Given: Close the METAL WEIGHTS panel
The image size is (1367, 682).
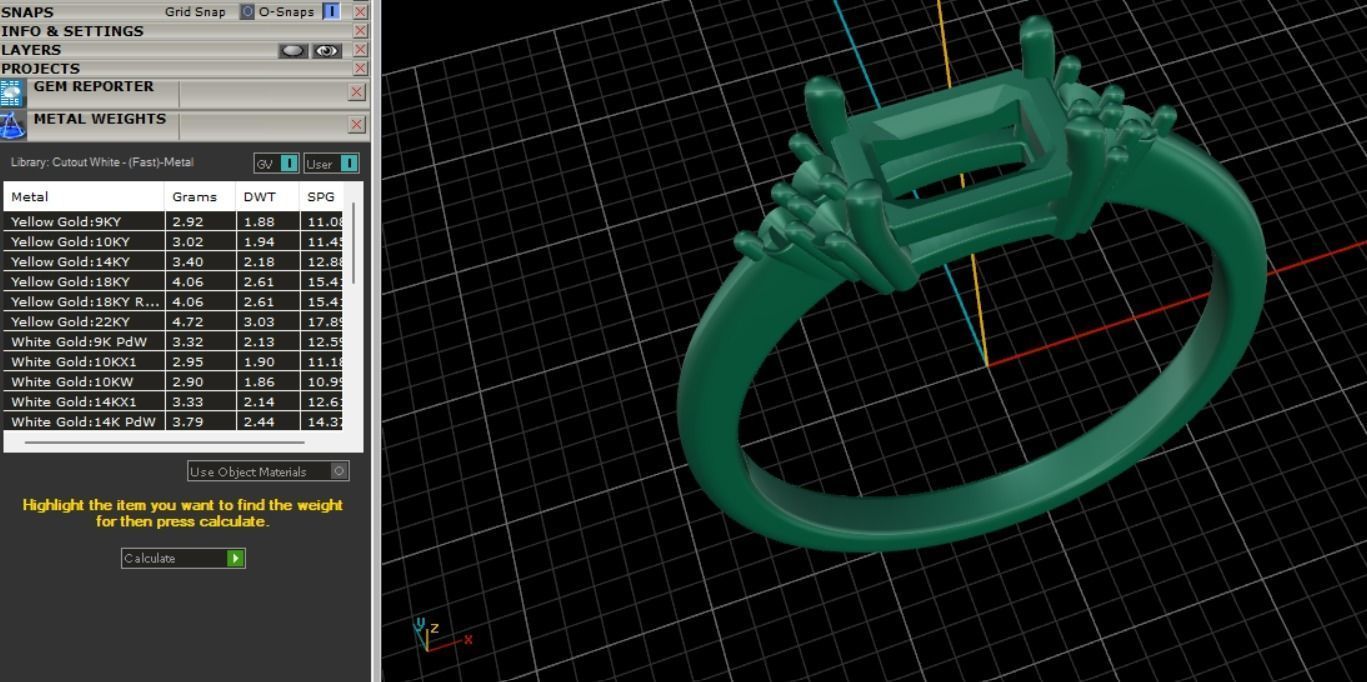Looking at the screenshot, I should click(x=356, y=124).
